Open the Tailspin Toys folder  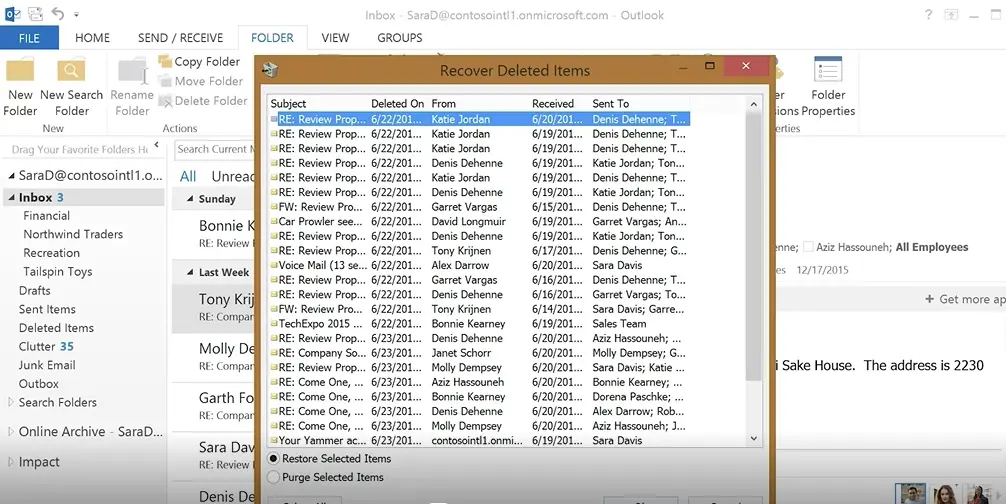58,272
